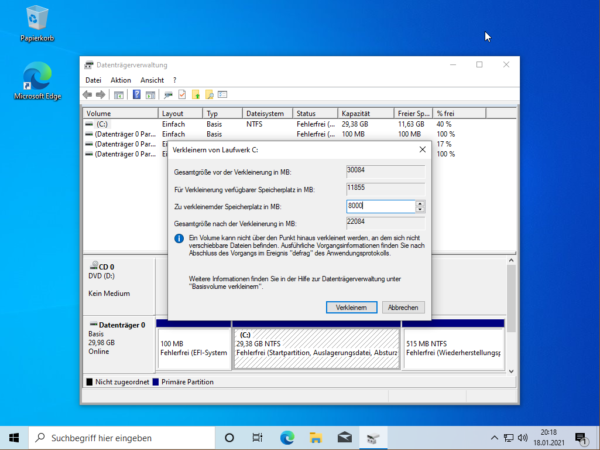Image resolution: width=600 pixels, height=450 pixels.
Task: Click the Cortana circle icon
Action: (229, 438)
